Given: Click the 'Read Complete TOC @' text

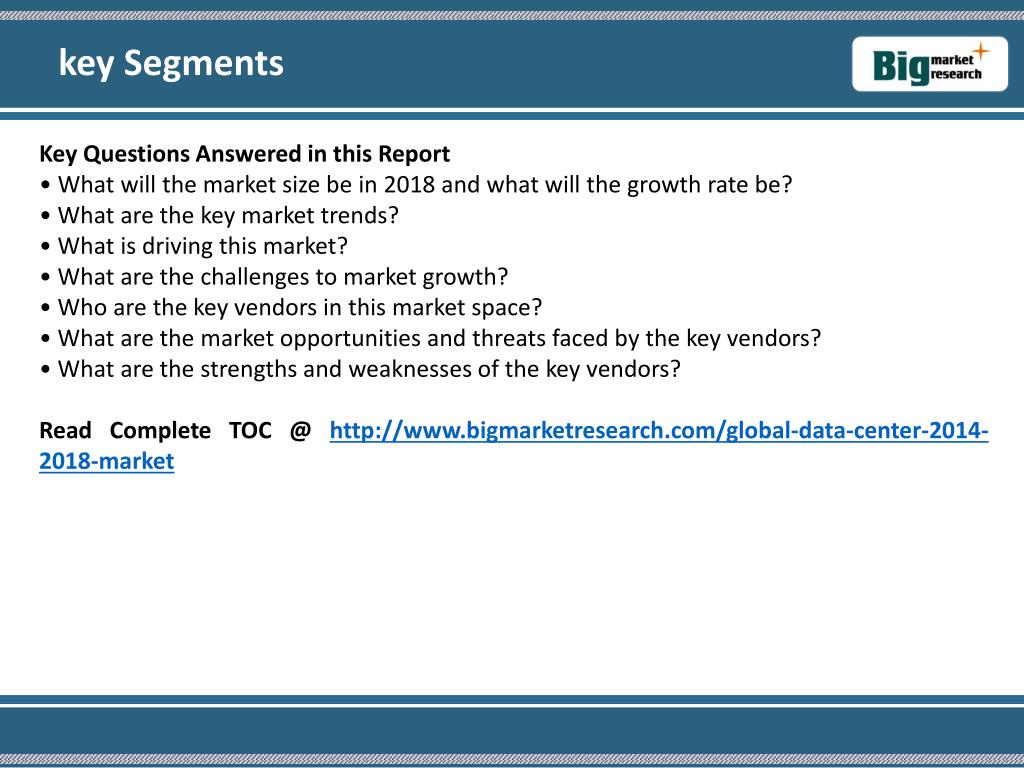Looking at the screenshot, I should pyautogui.click(x=175, y=431).
